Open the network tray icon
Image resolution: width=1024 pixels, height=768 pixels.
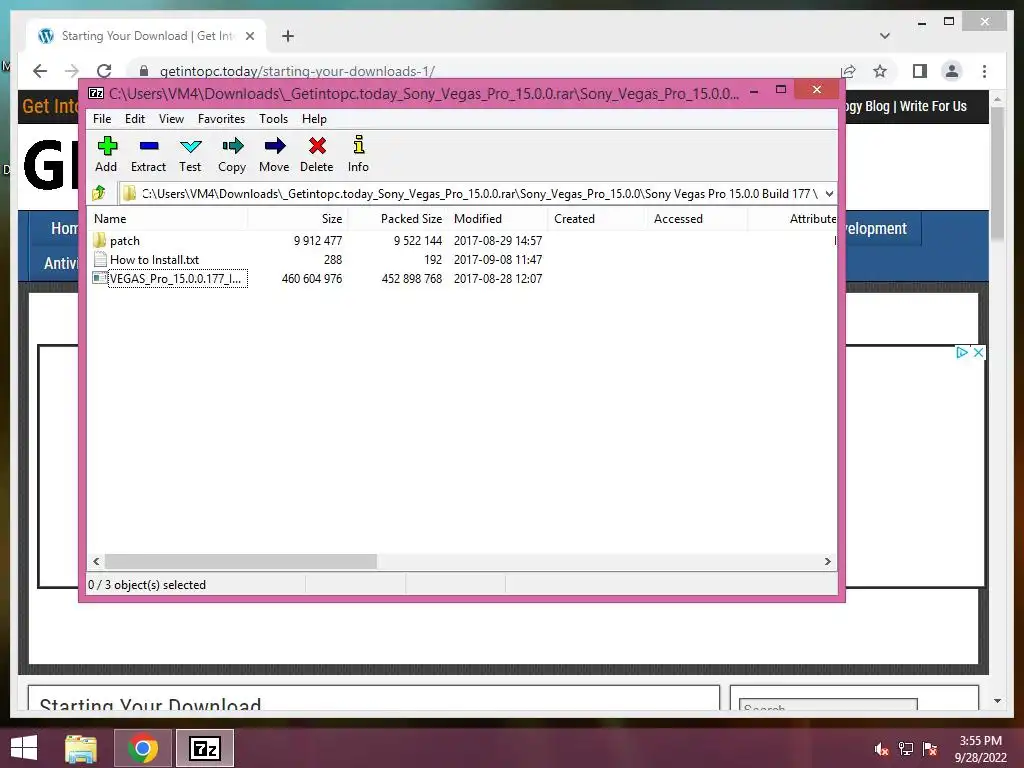pos(906,749)
